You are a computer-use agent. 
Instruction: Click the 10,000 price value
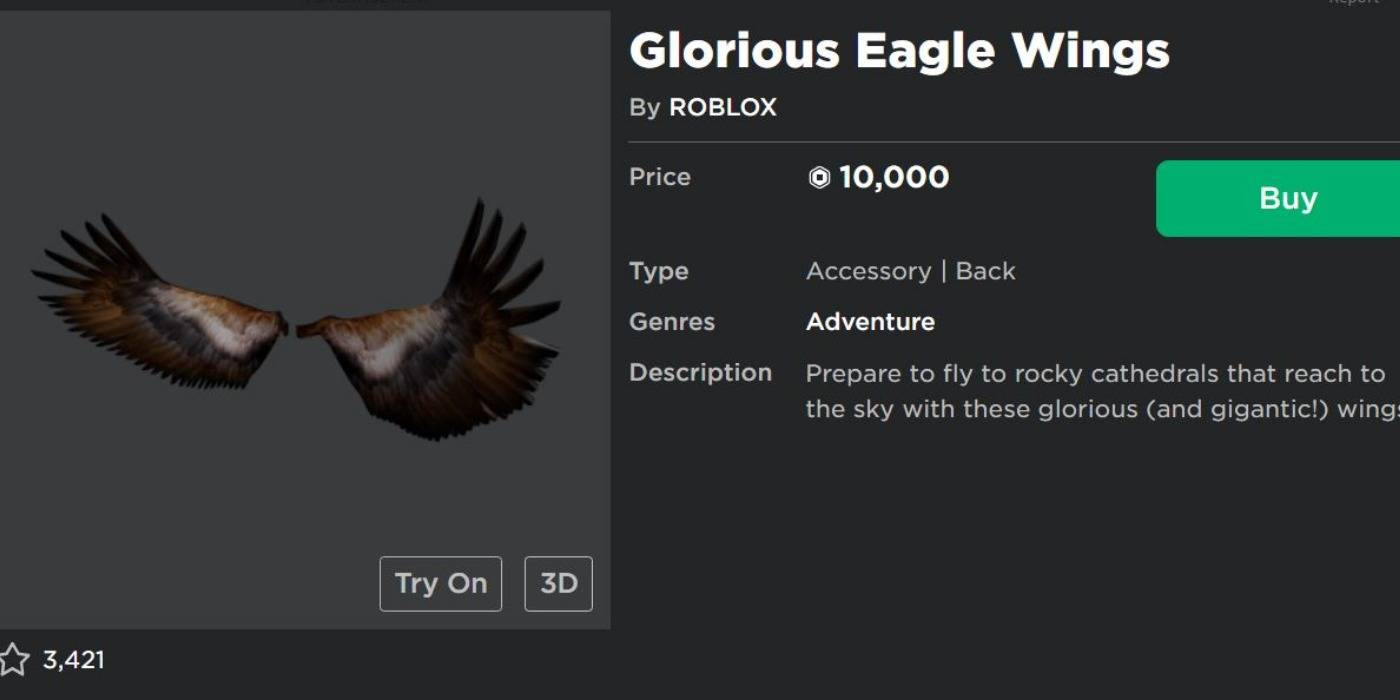(x=898, y=176)
